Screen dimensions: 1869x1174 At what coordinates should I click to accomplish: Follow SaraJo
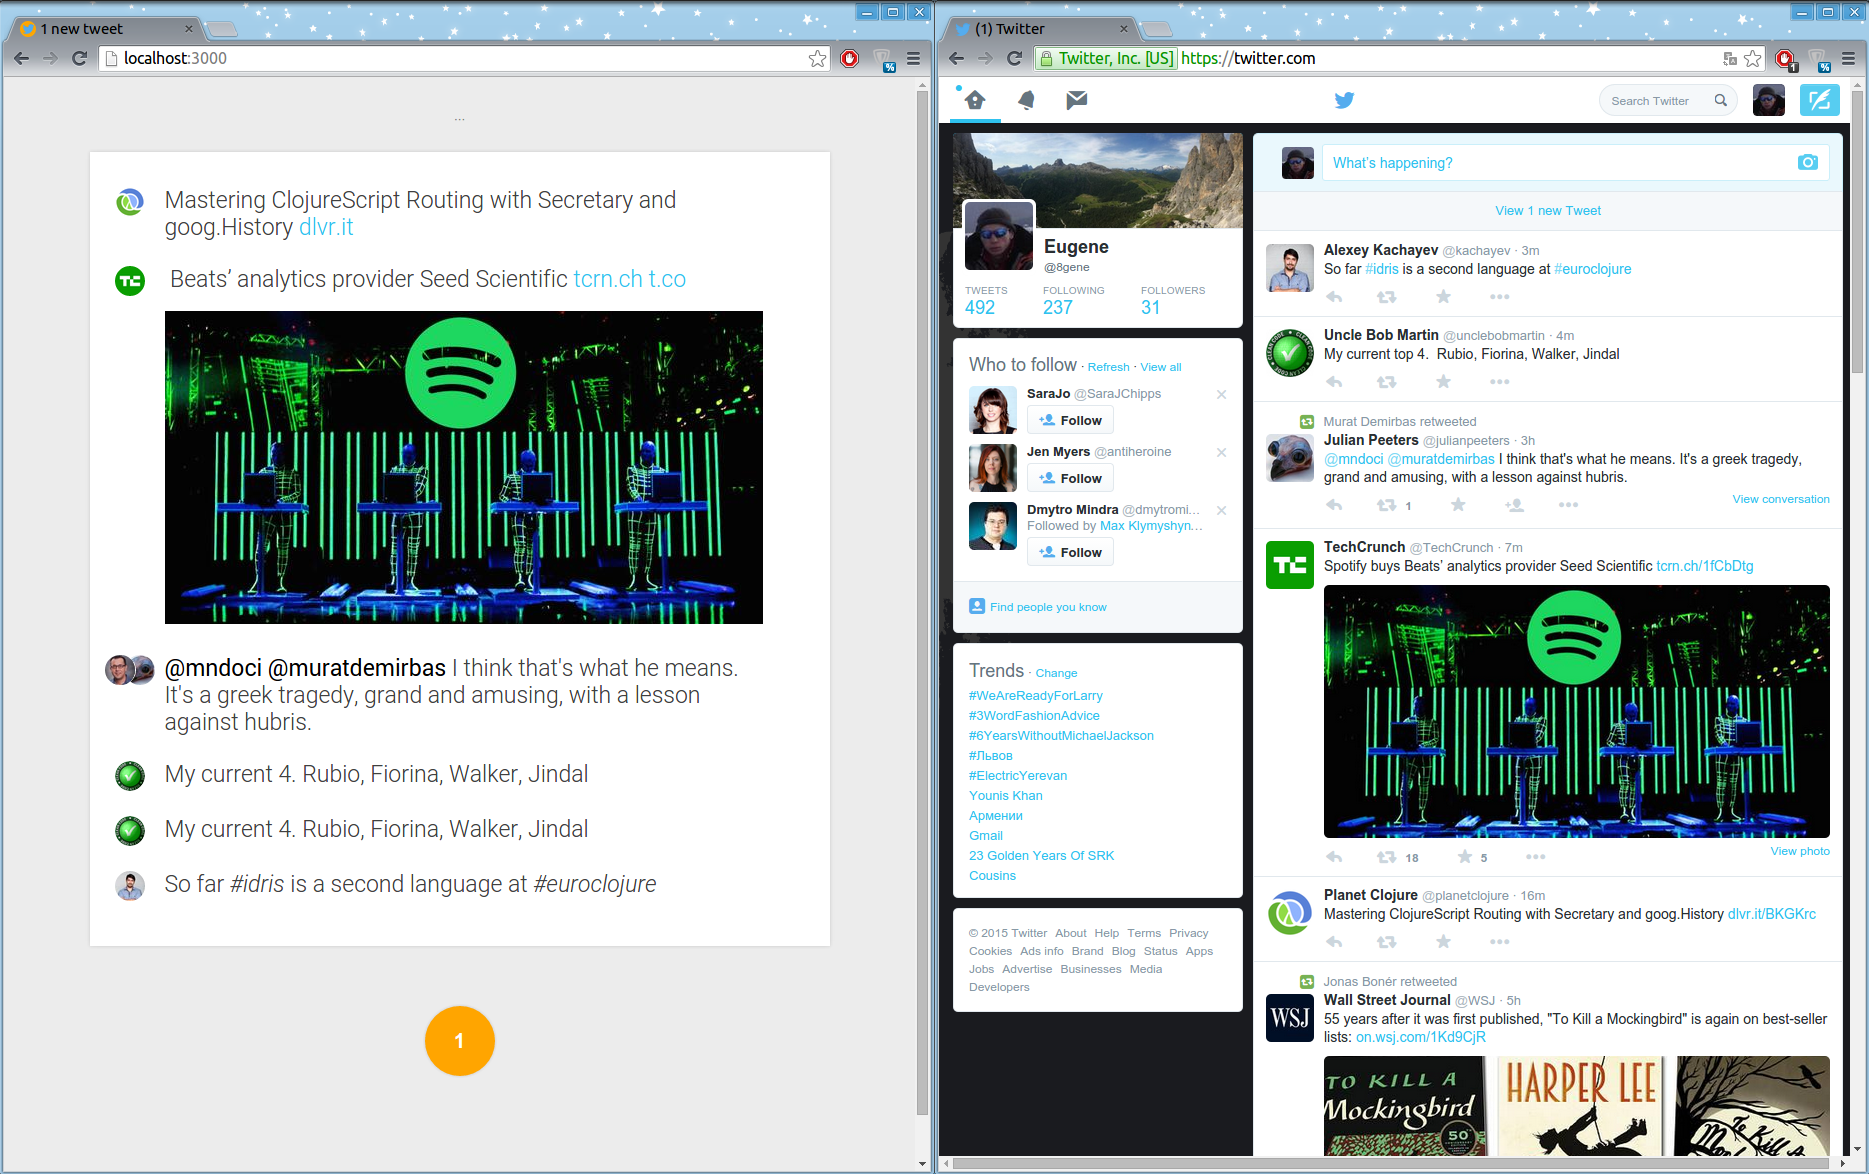(x=1070, y=421)
